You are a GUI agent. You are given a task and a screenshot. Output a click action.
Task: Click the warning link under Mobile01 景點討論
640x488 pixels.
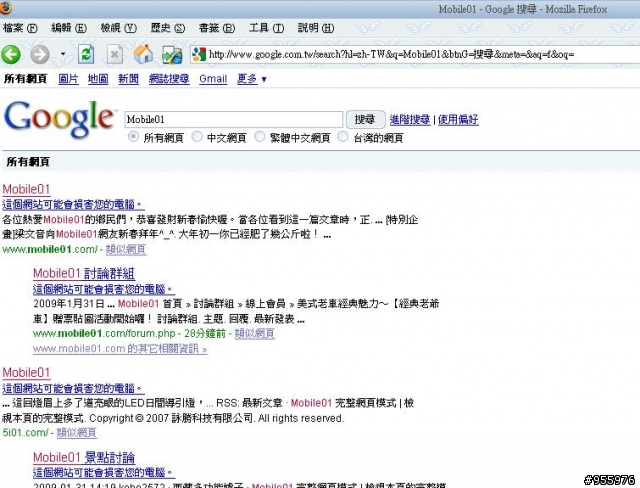pyautogui.click(x=104, y=472)
